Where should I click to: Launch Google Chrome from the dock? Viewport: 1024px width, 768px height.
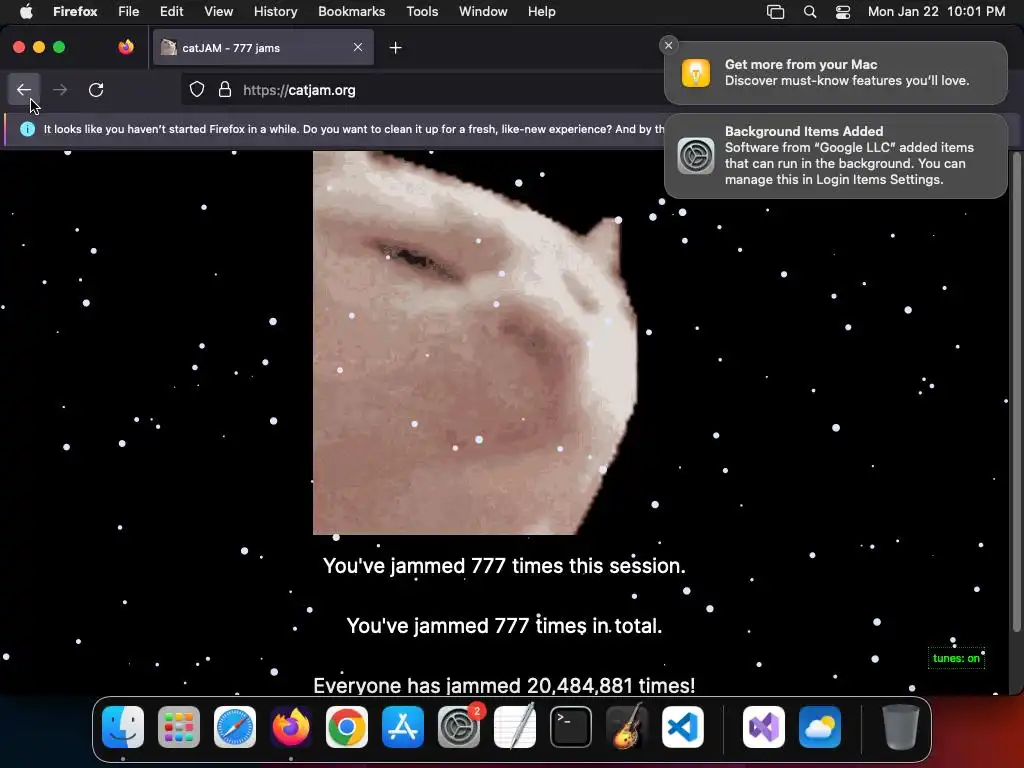[347, 727]
